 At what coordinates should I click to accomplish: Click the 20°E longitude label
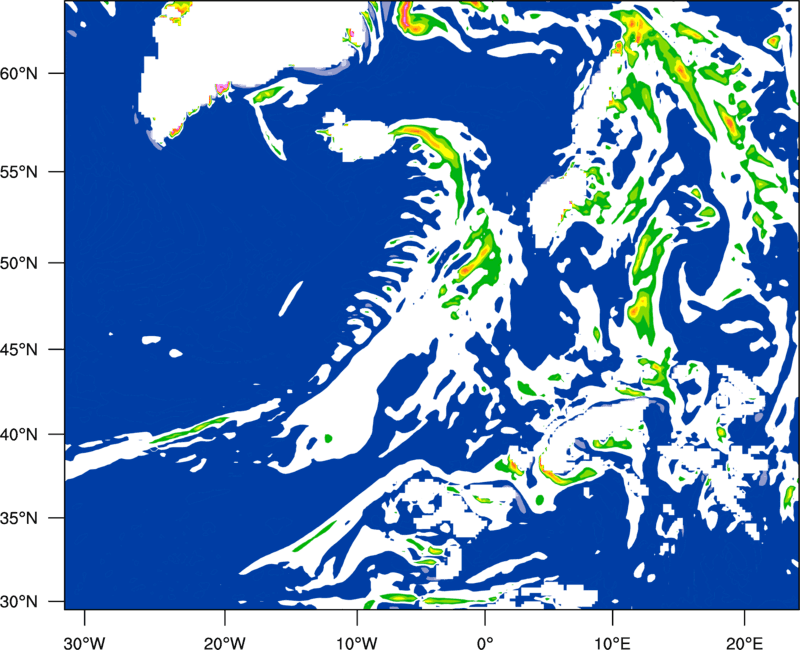(x=744, y=642)
